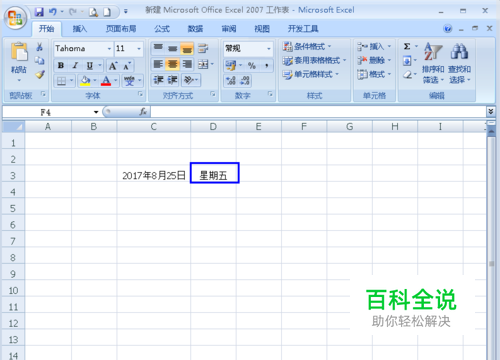
Task: Save the workbook from Quick Access
Action: click(x=39, y=12)
